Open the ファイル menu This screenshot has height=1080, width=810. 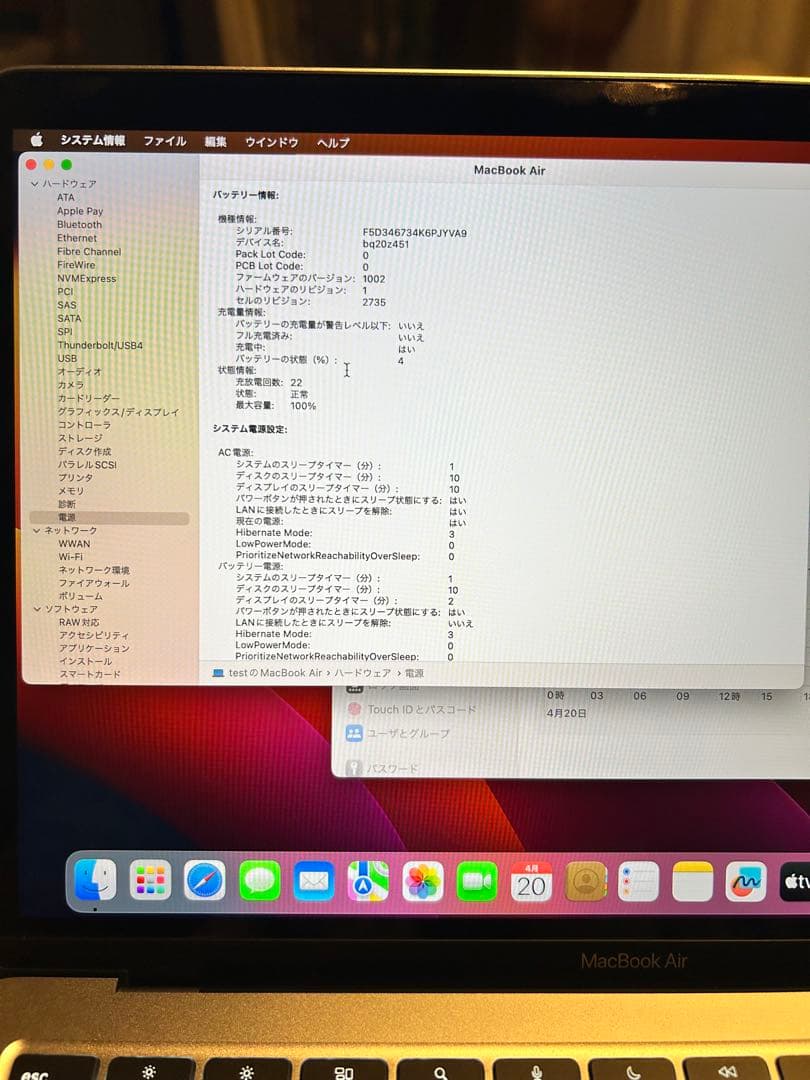click(x=163, y=141)
